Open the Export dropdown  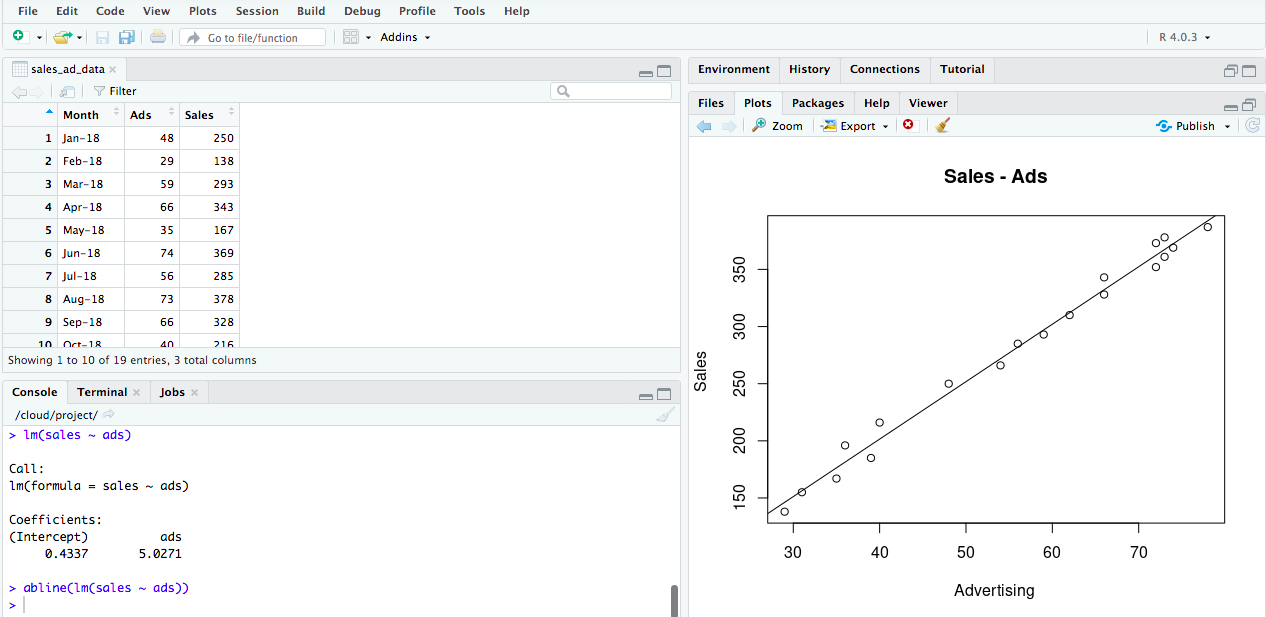pos(855,126)
